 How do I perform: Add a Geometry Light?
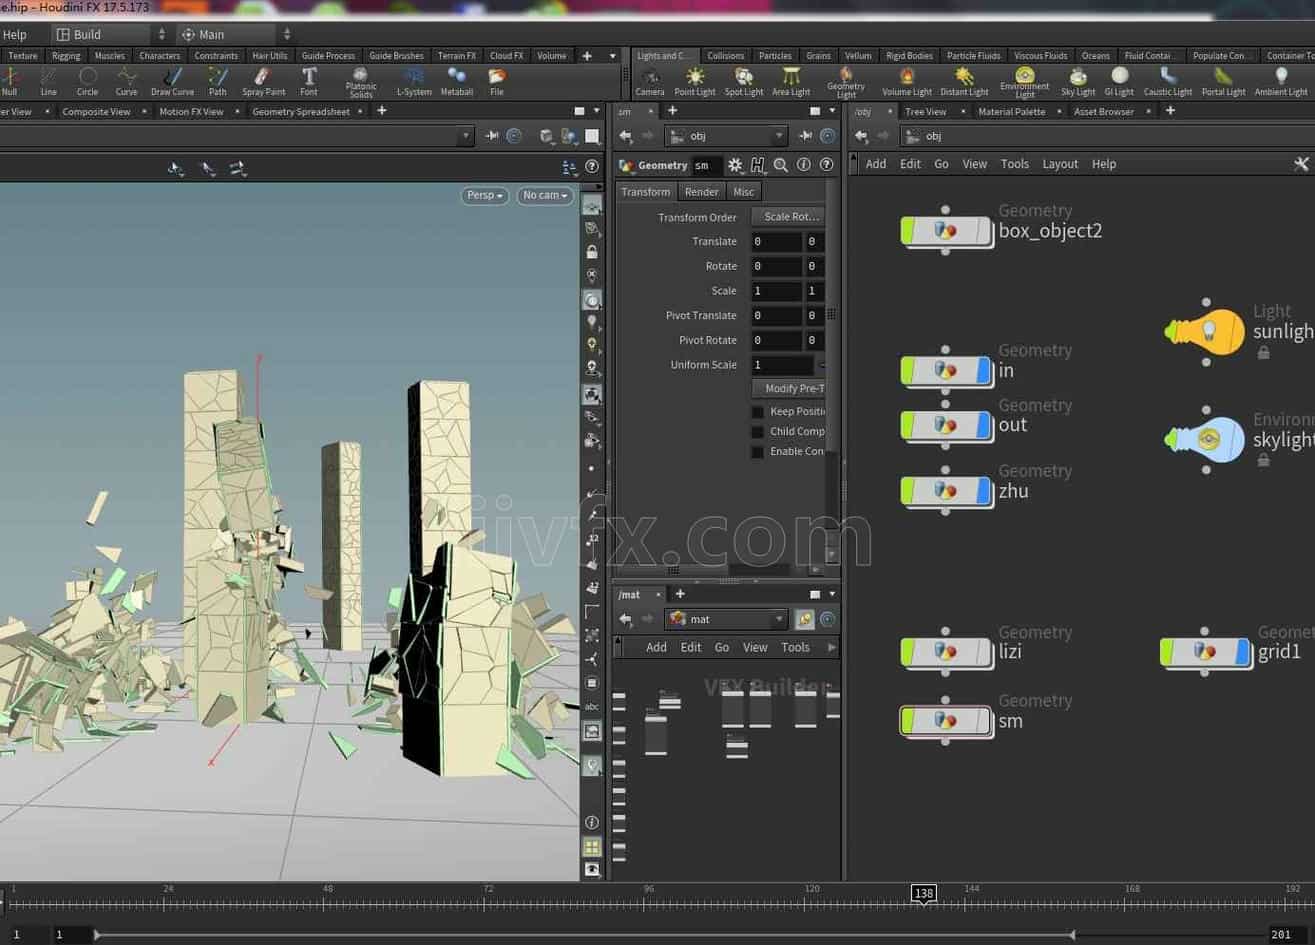pos(846,83)
